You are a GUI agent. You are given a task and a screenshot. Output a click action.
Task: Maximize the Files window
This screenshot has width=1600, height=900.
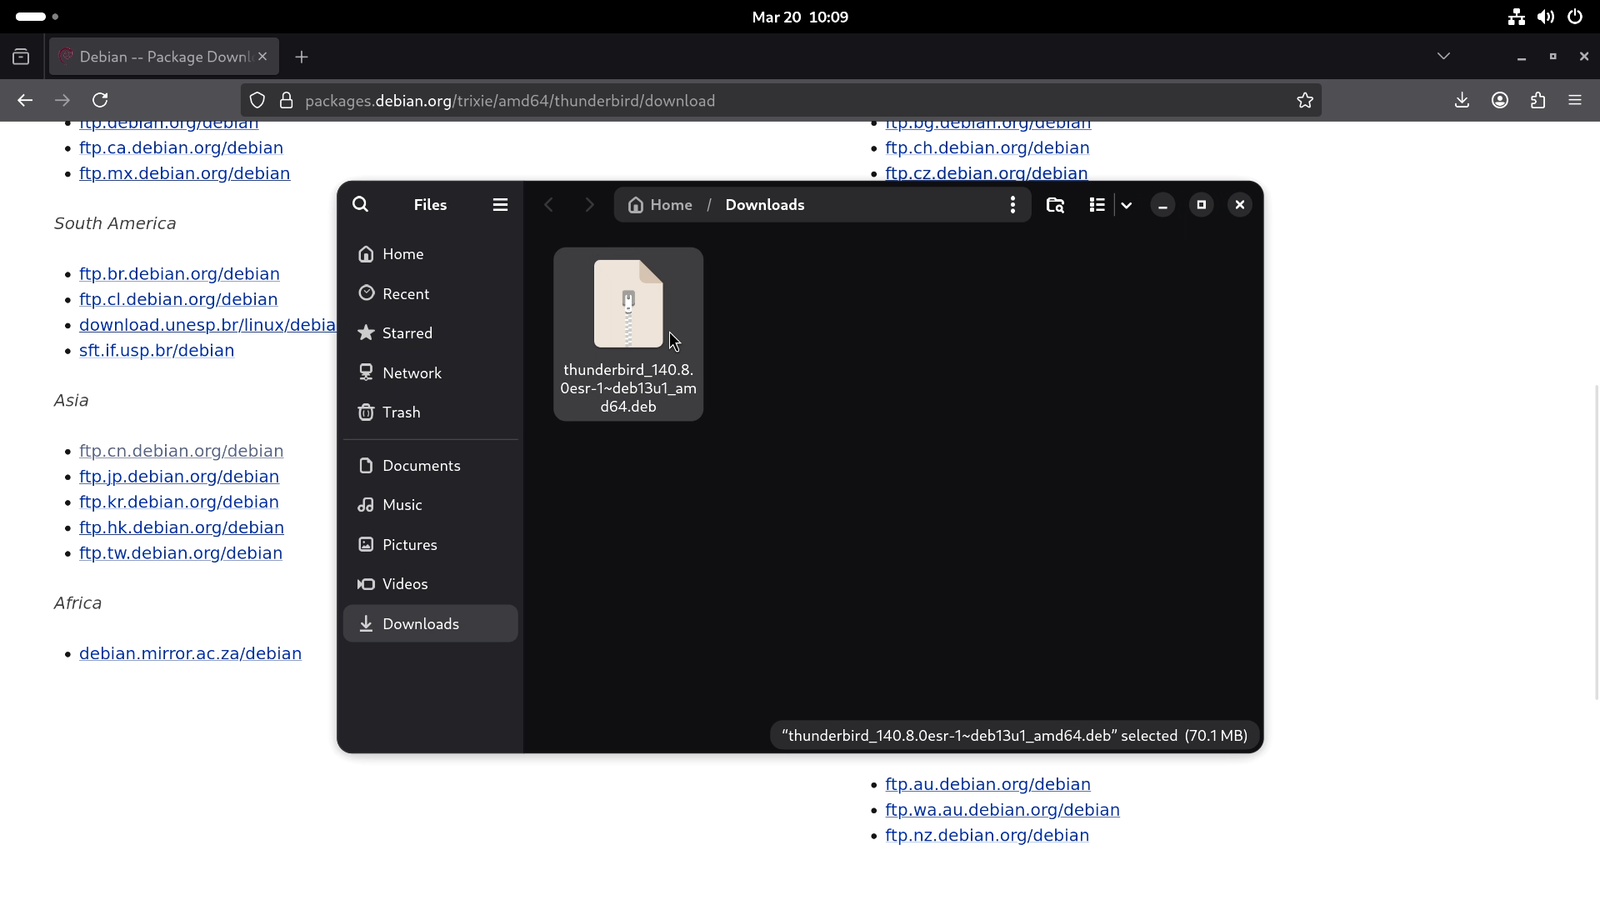[x=1201, y=204]
